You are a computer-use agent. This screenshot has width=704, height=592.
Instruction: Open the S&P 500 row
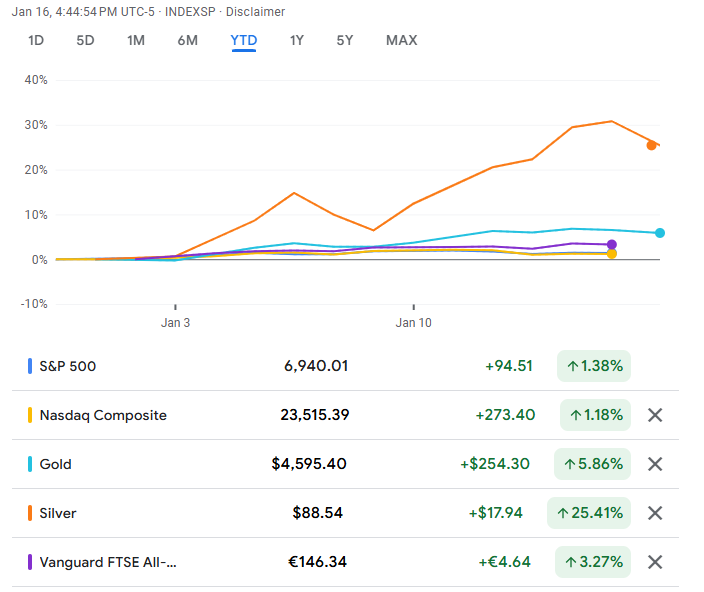68,366
